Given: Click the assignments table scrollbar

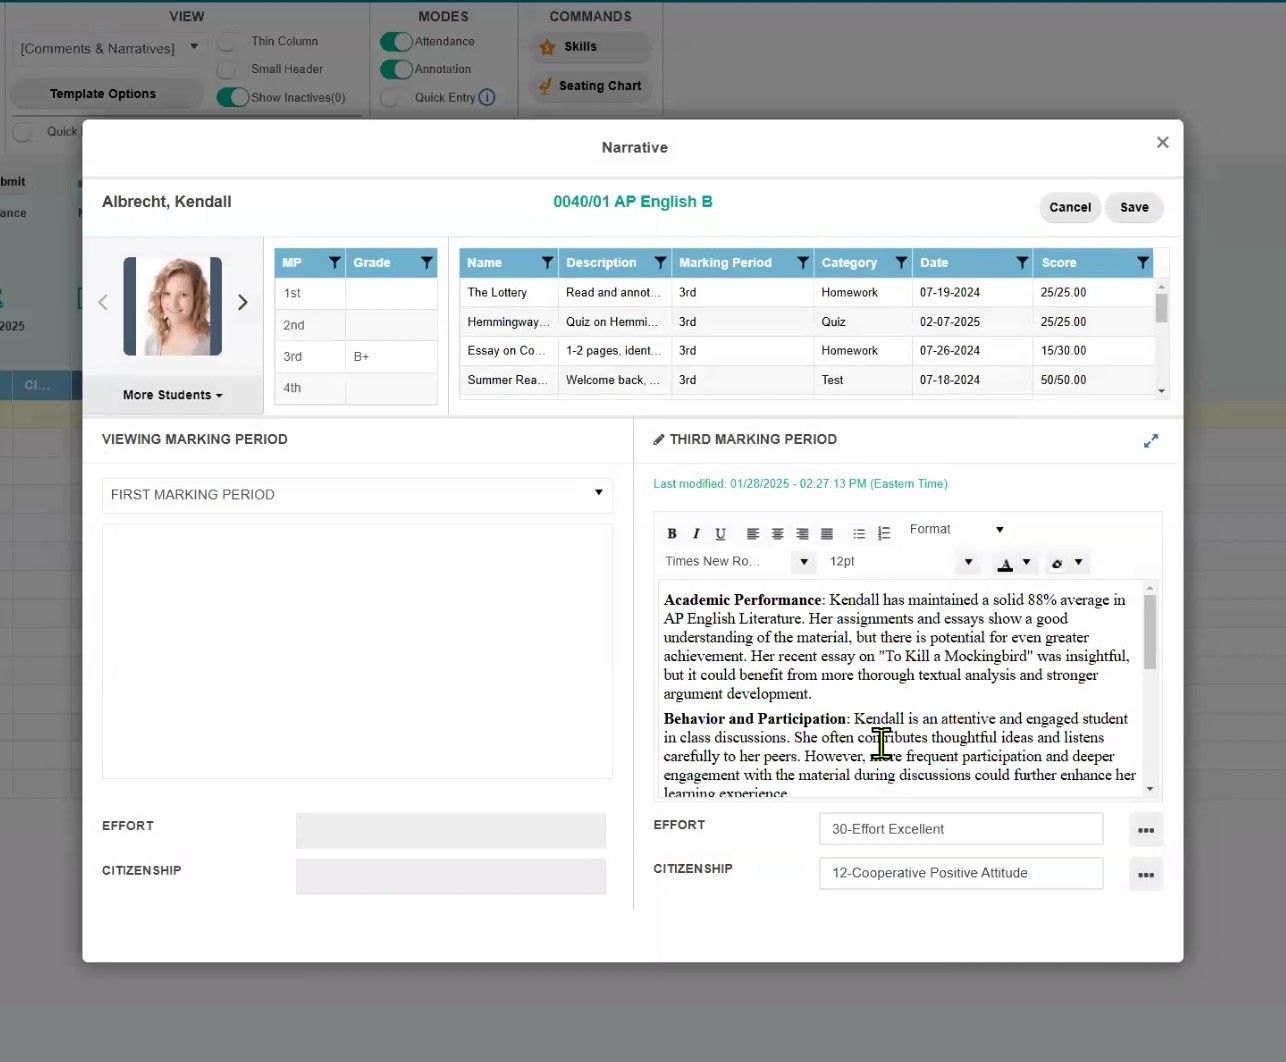Looking at the screenshot, I should pyautogui.click(x=1161, y=307).
